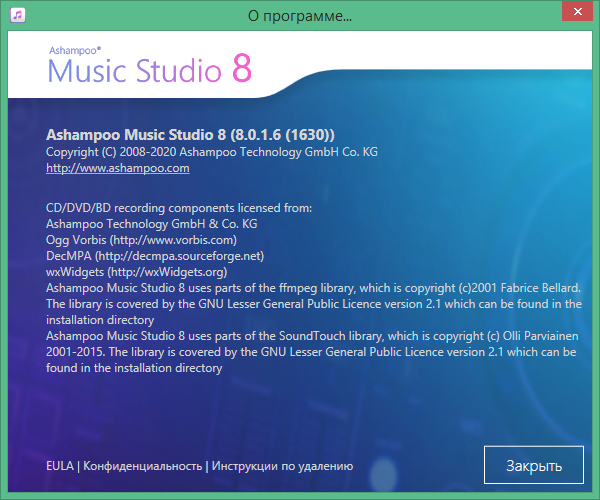The width and height of the screenshot is (600, 500).
Task: Click the DecMPA sourceforge line
Action: [155, 256]
